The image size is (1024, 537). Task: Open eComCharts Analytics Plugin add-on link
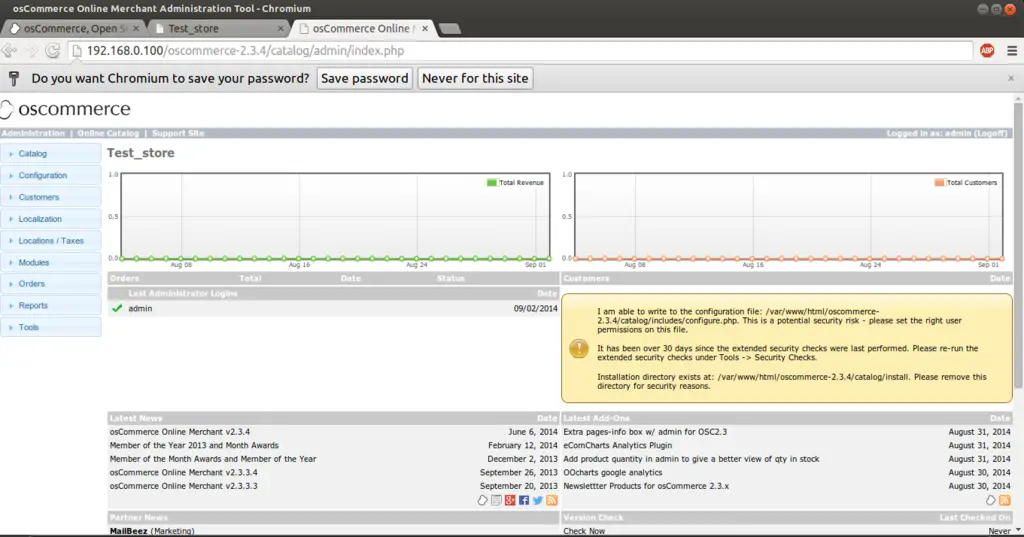click(617, 446)
